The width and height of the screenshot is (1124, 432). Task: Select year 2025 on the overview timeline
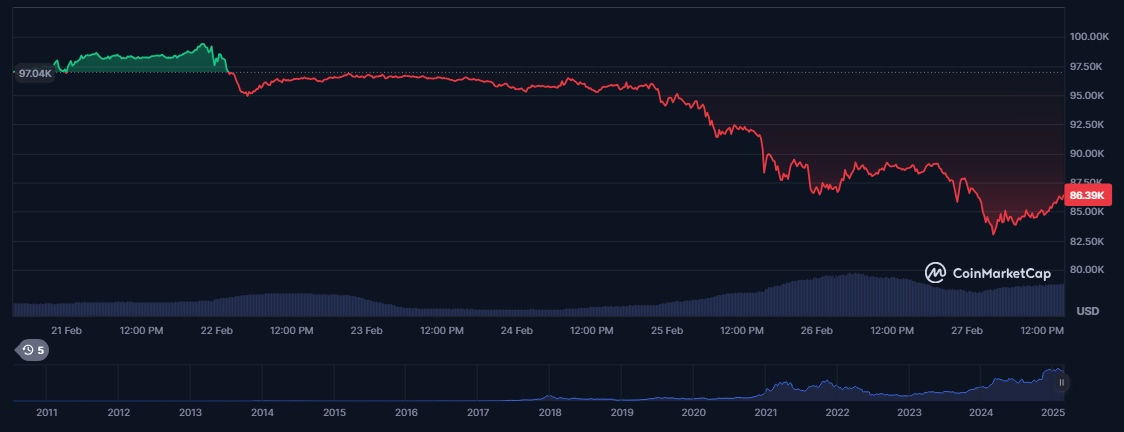coord(1053,413)
